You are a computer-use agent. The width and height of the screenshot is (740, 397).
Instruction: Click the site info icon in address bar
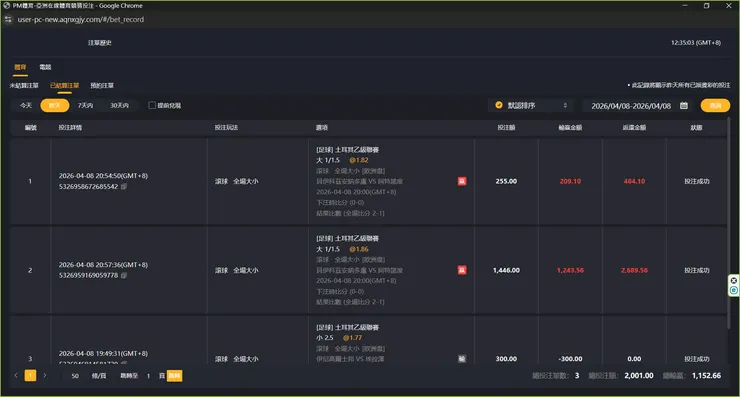(8, 19)
